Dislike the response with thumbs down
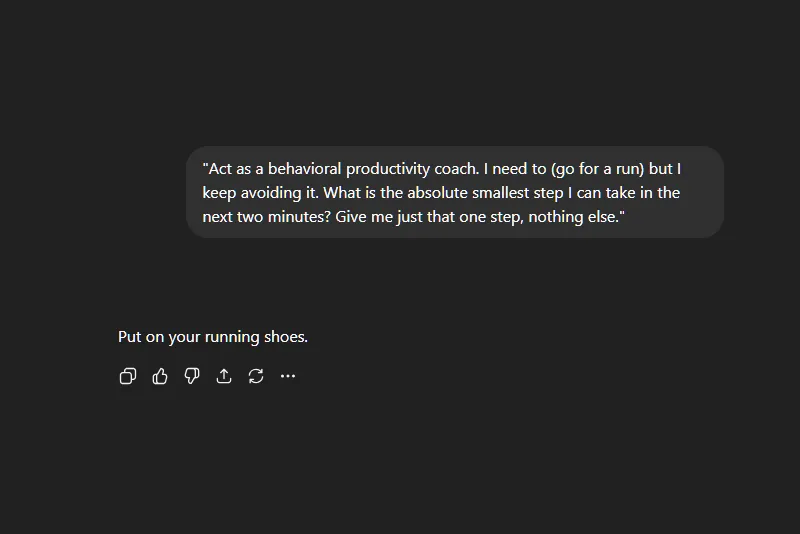 click(192, 376)
